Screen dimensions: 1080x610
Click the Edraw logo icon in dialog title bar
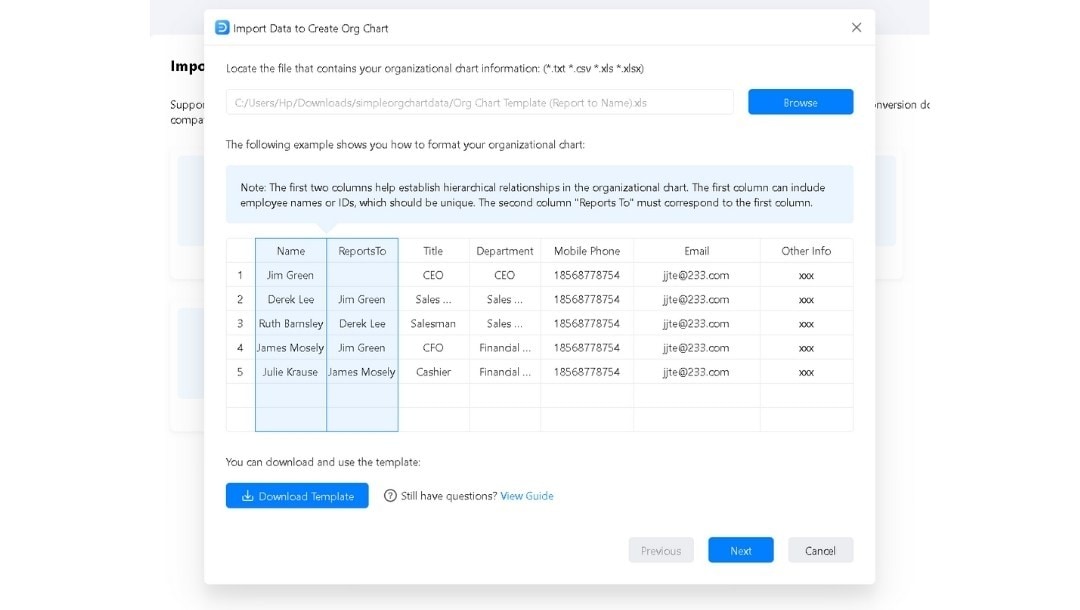coord(225,28)
